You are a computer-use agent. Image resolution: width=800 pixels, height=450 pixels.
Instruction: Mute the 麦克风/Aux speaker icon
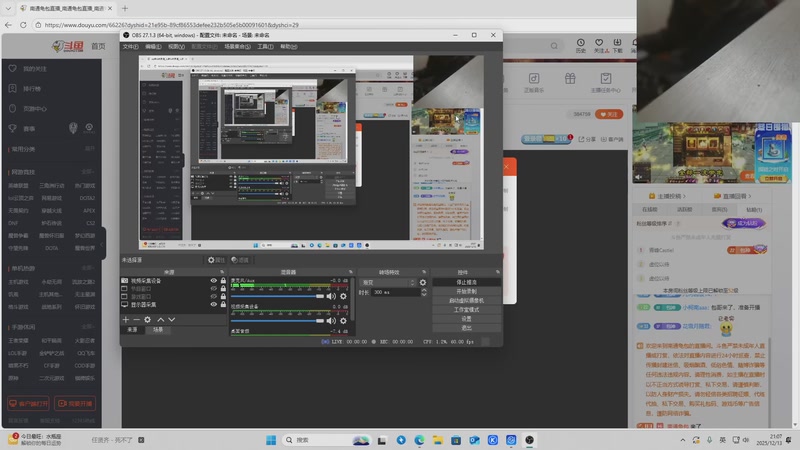point(331,295)
